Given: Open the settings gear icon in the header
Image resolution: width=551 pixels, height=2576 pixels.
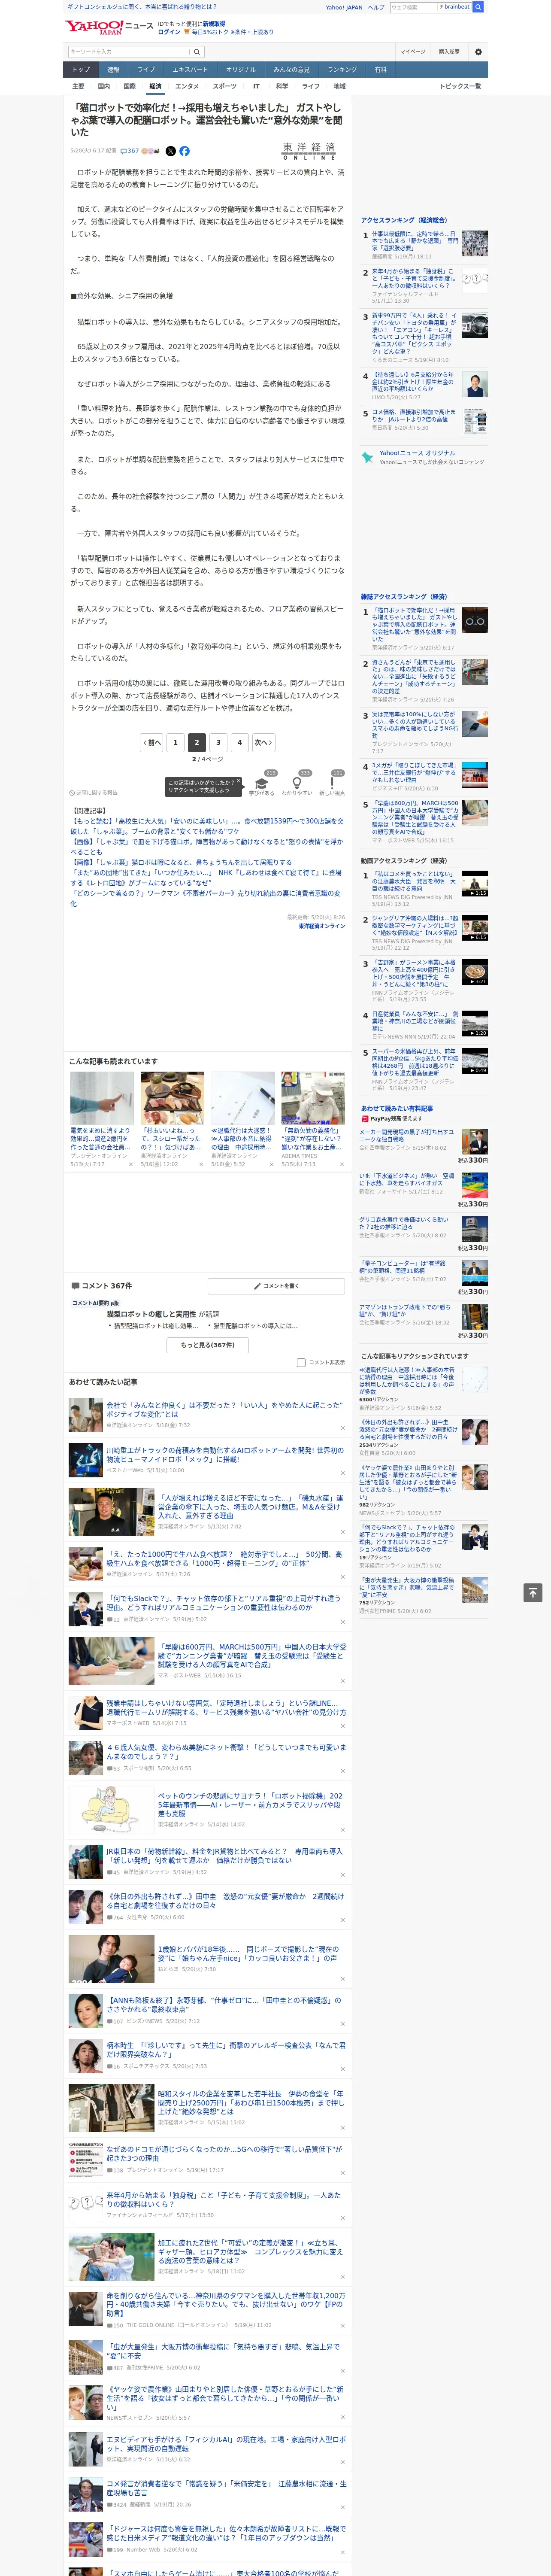Looking at the screenshot, I should pyautogui.click(x=478, y=52).
